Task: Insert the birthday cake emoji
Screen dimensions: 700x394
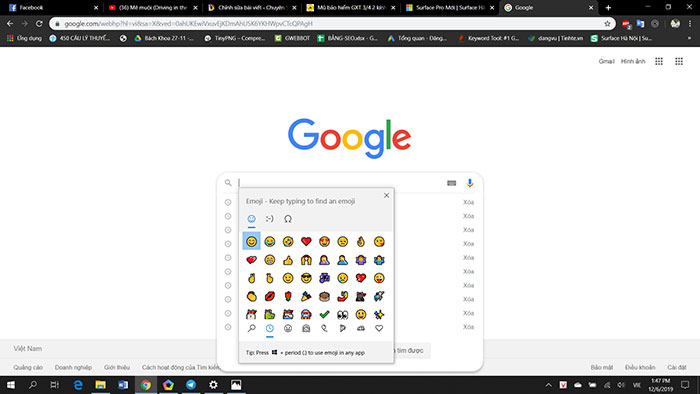Action: [325, 296]
